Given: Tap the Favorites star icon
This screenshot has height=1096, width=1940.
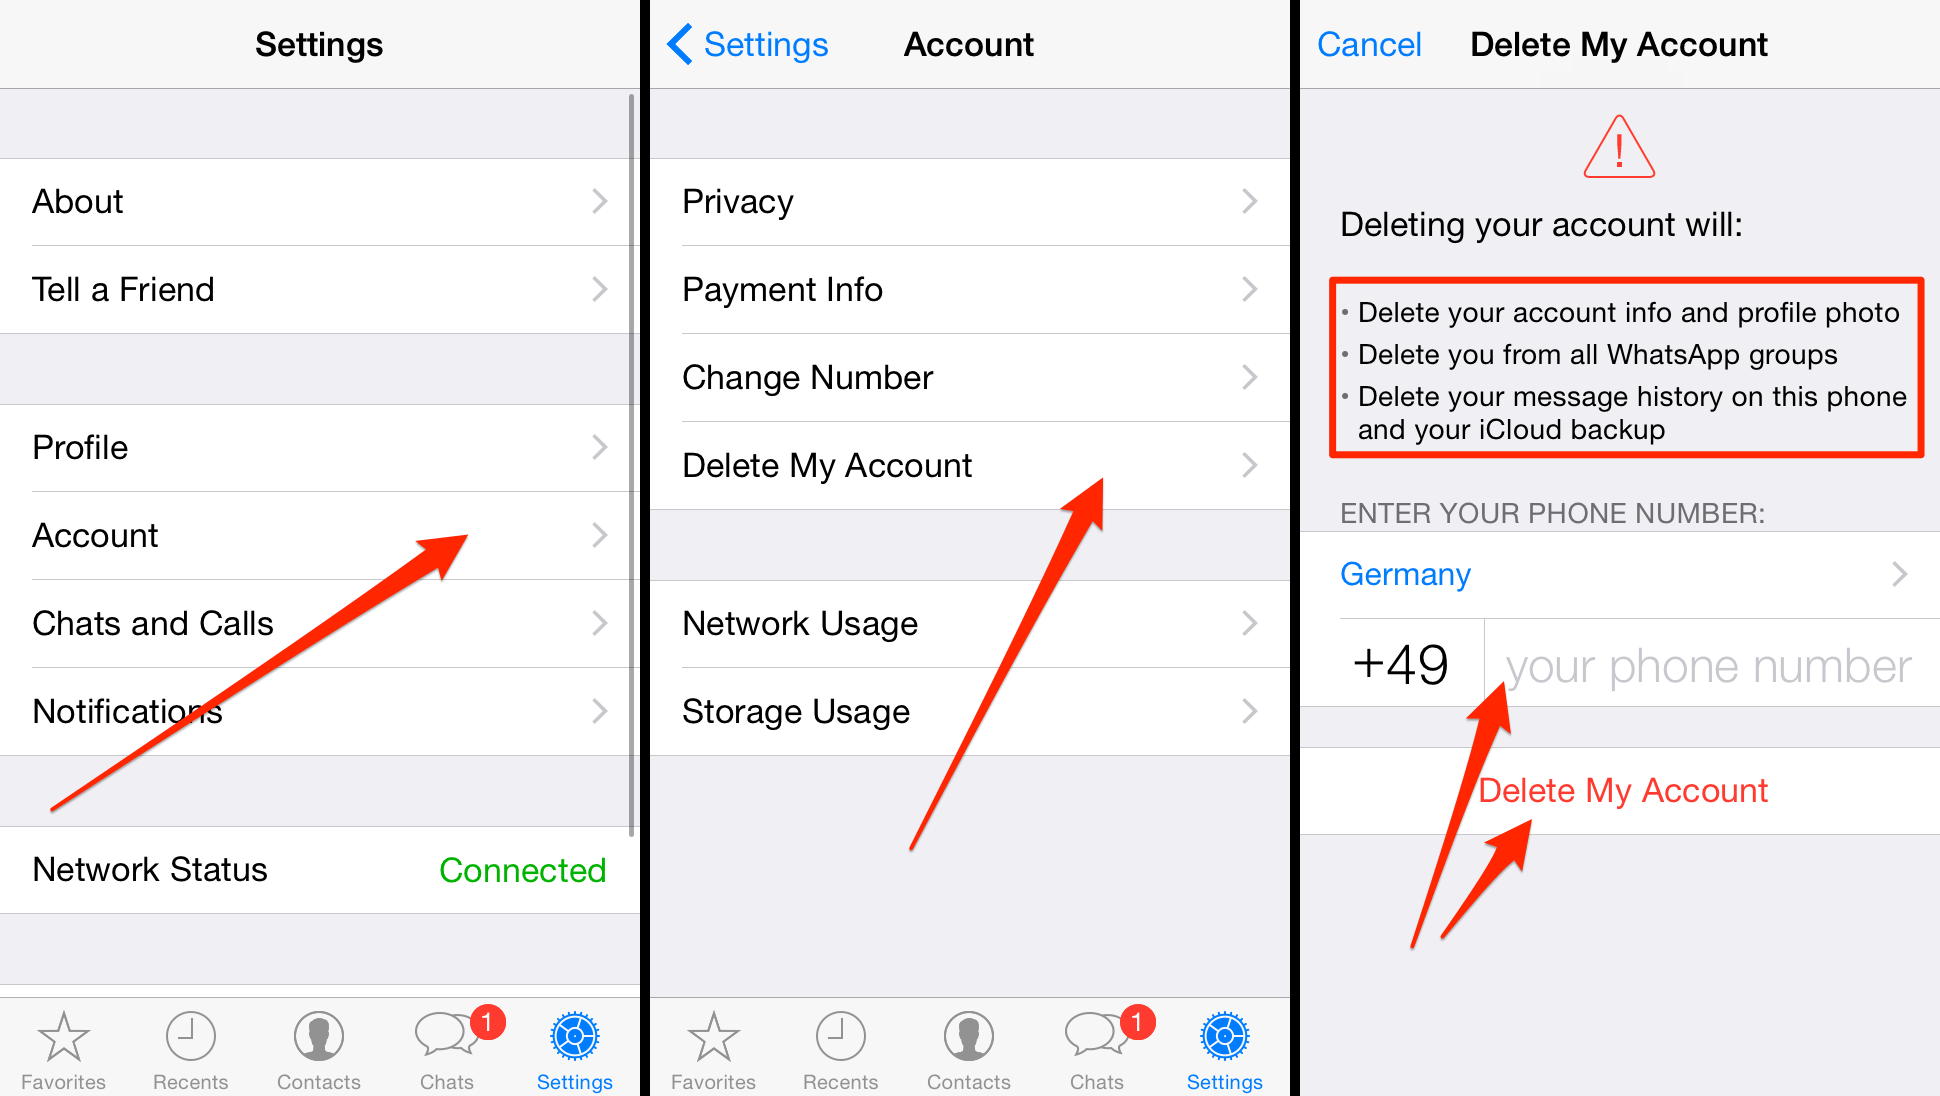Looking at the screenshot, I should 60,1039.
